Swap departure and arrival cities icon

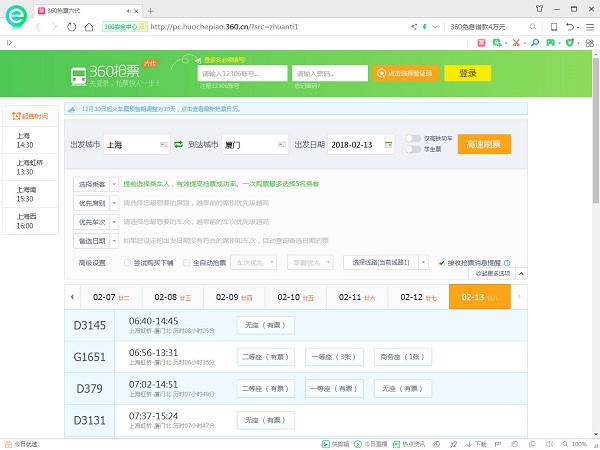(x=178, y=145)
